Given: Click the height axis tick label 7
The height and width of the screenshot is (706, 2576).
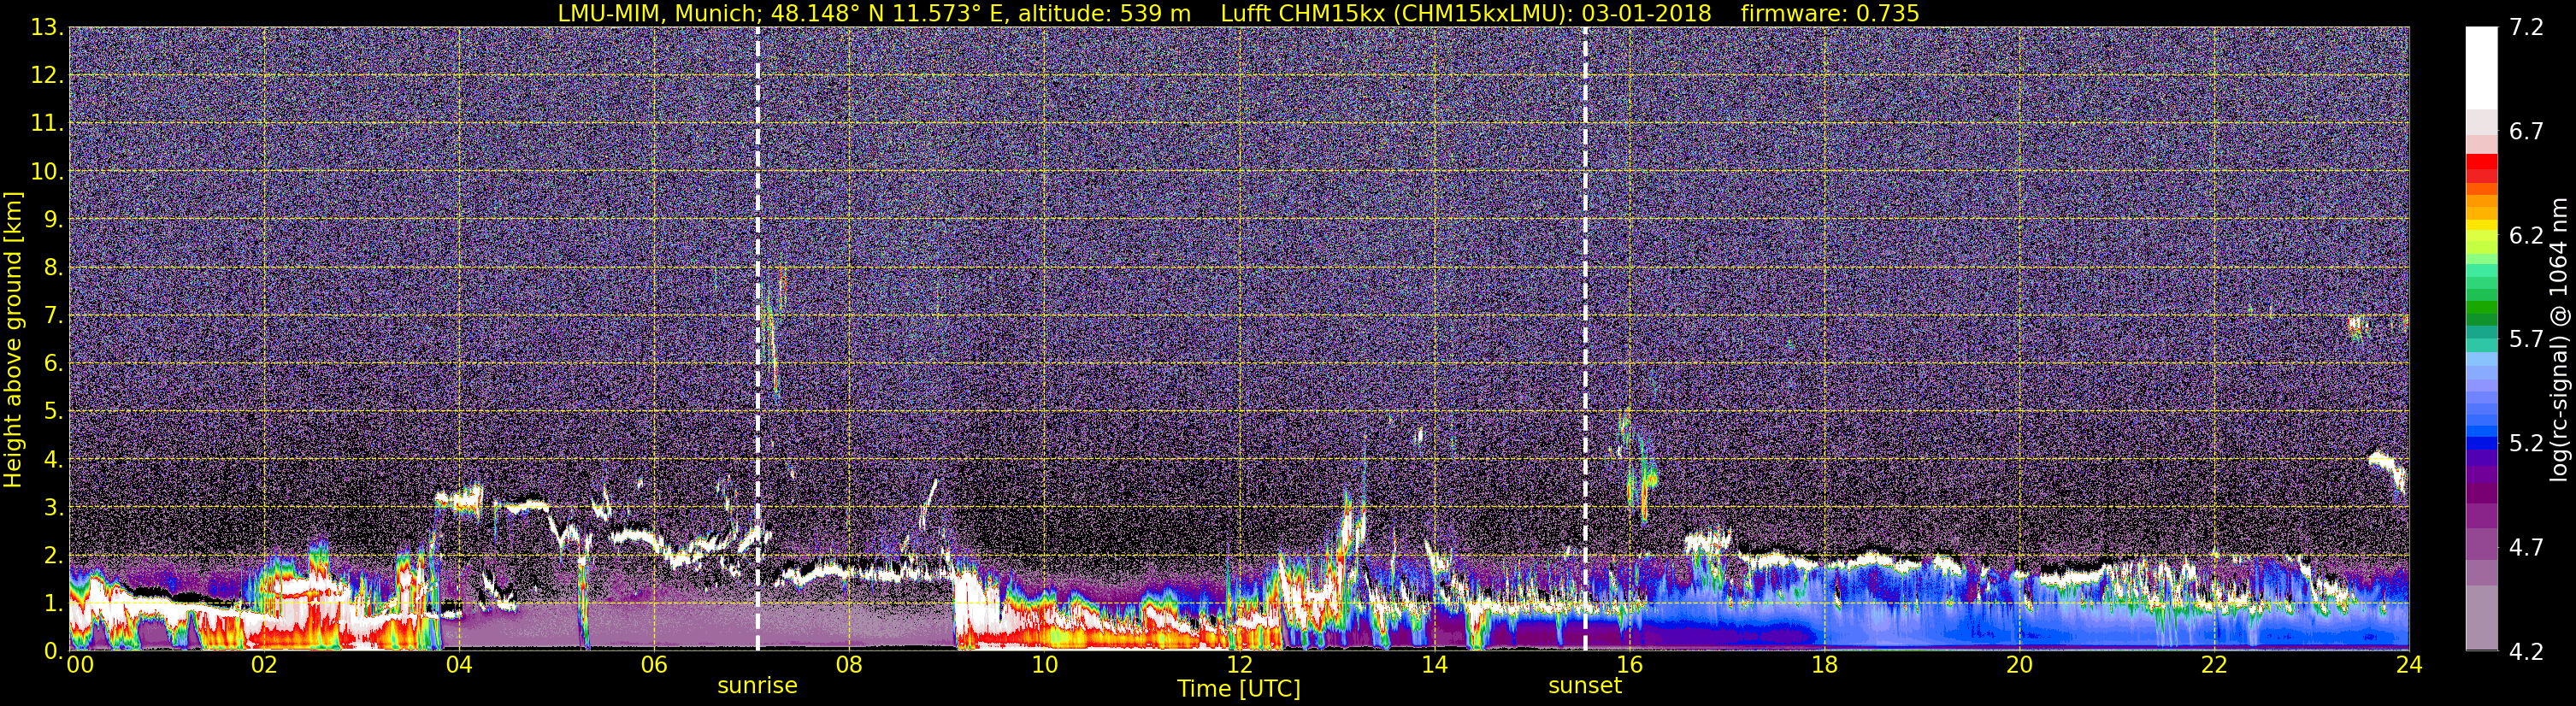Looking at the screenshot, I should tap(53, 315).
